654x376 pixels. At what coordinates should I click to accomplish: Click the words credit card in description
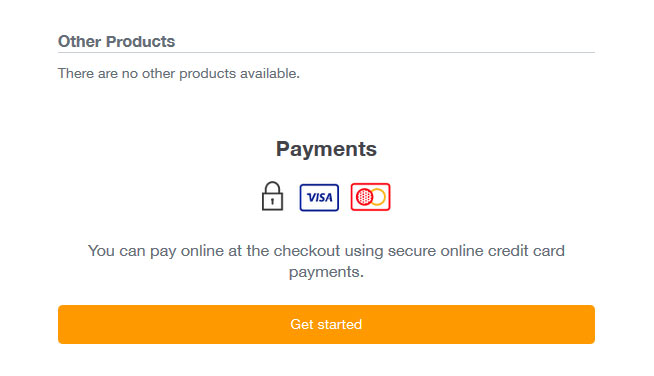(526, 251)
